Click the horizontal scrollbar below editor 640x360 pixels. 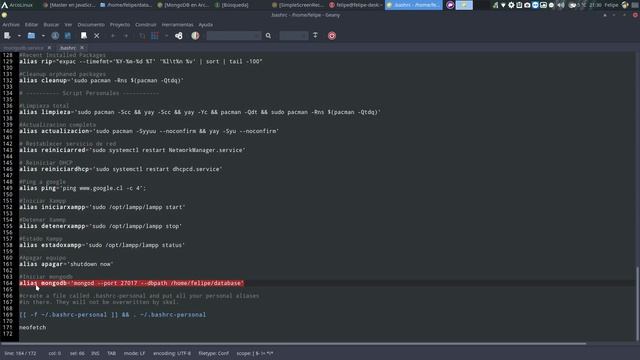click(294, 344)
